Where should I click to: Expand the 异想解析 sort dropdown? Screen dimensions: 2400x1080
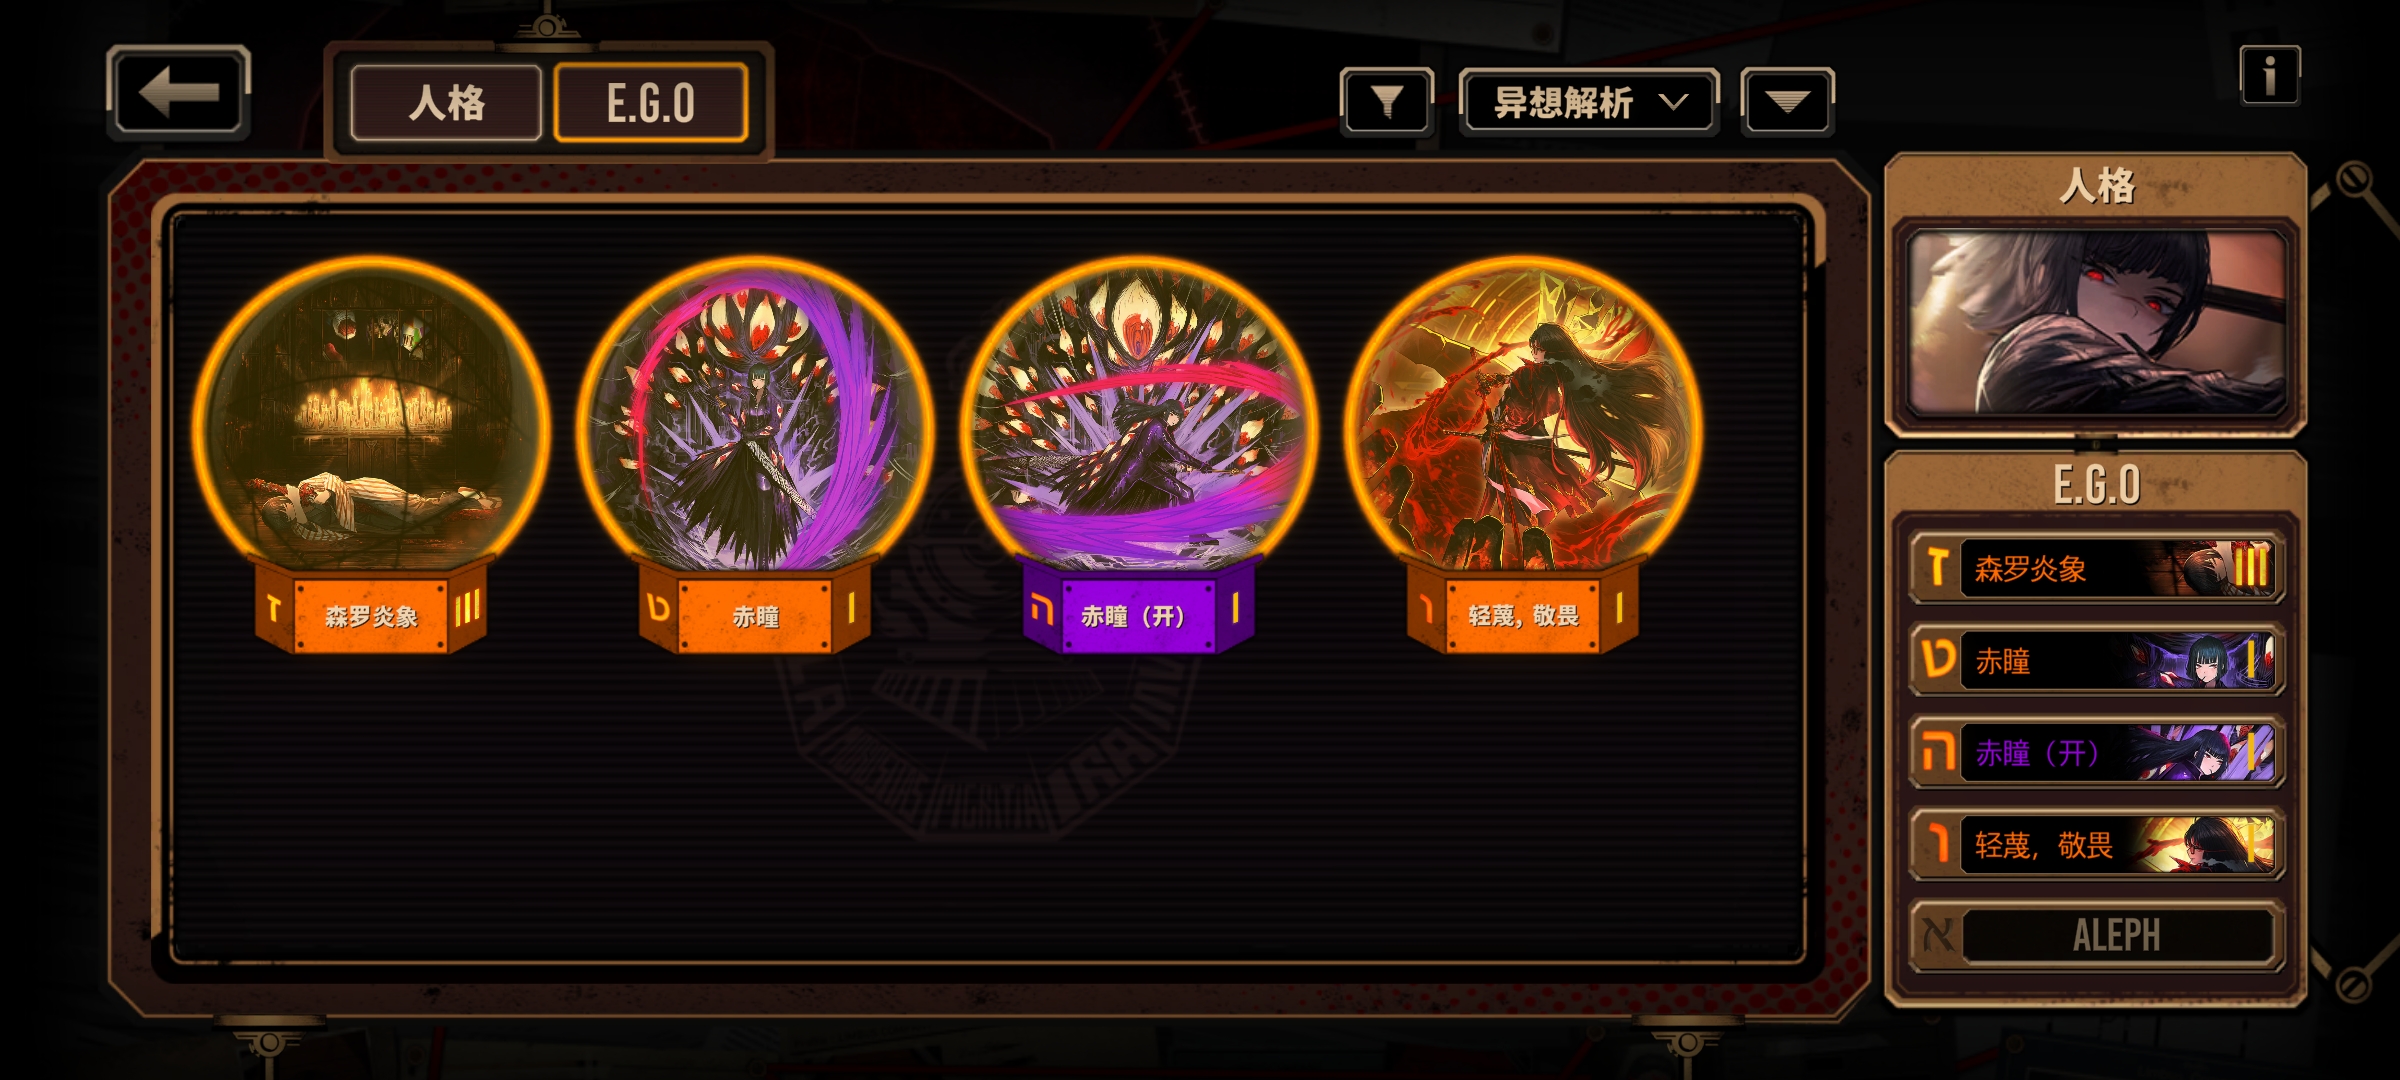(x=1589, y=101)
